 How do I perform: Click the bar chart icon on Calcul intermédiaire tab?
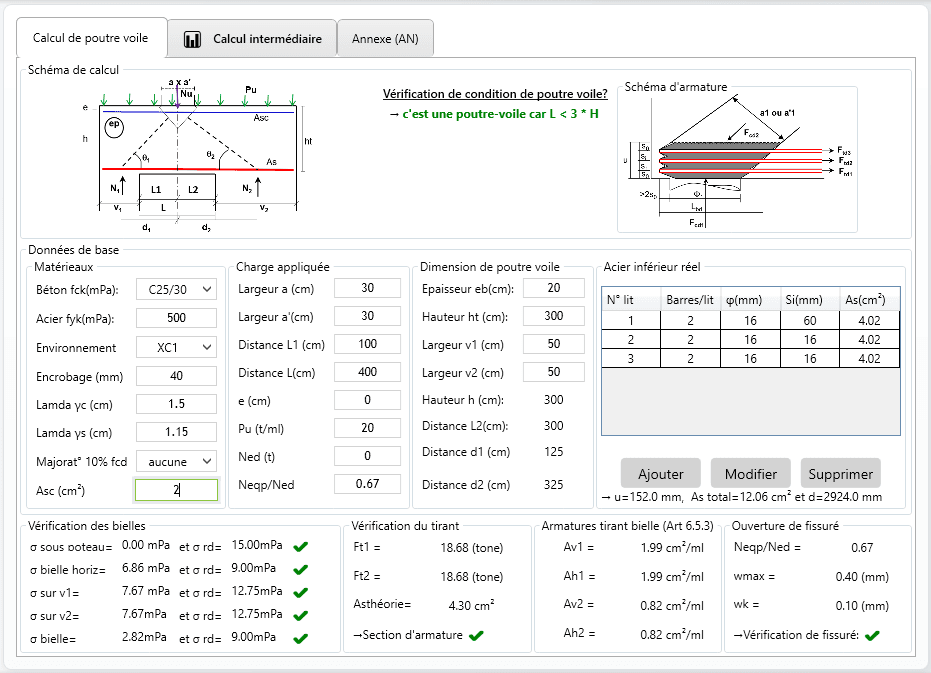(x=188, y=38)
